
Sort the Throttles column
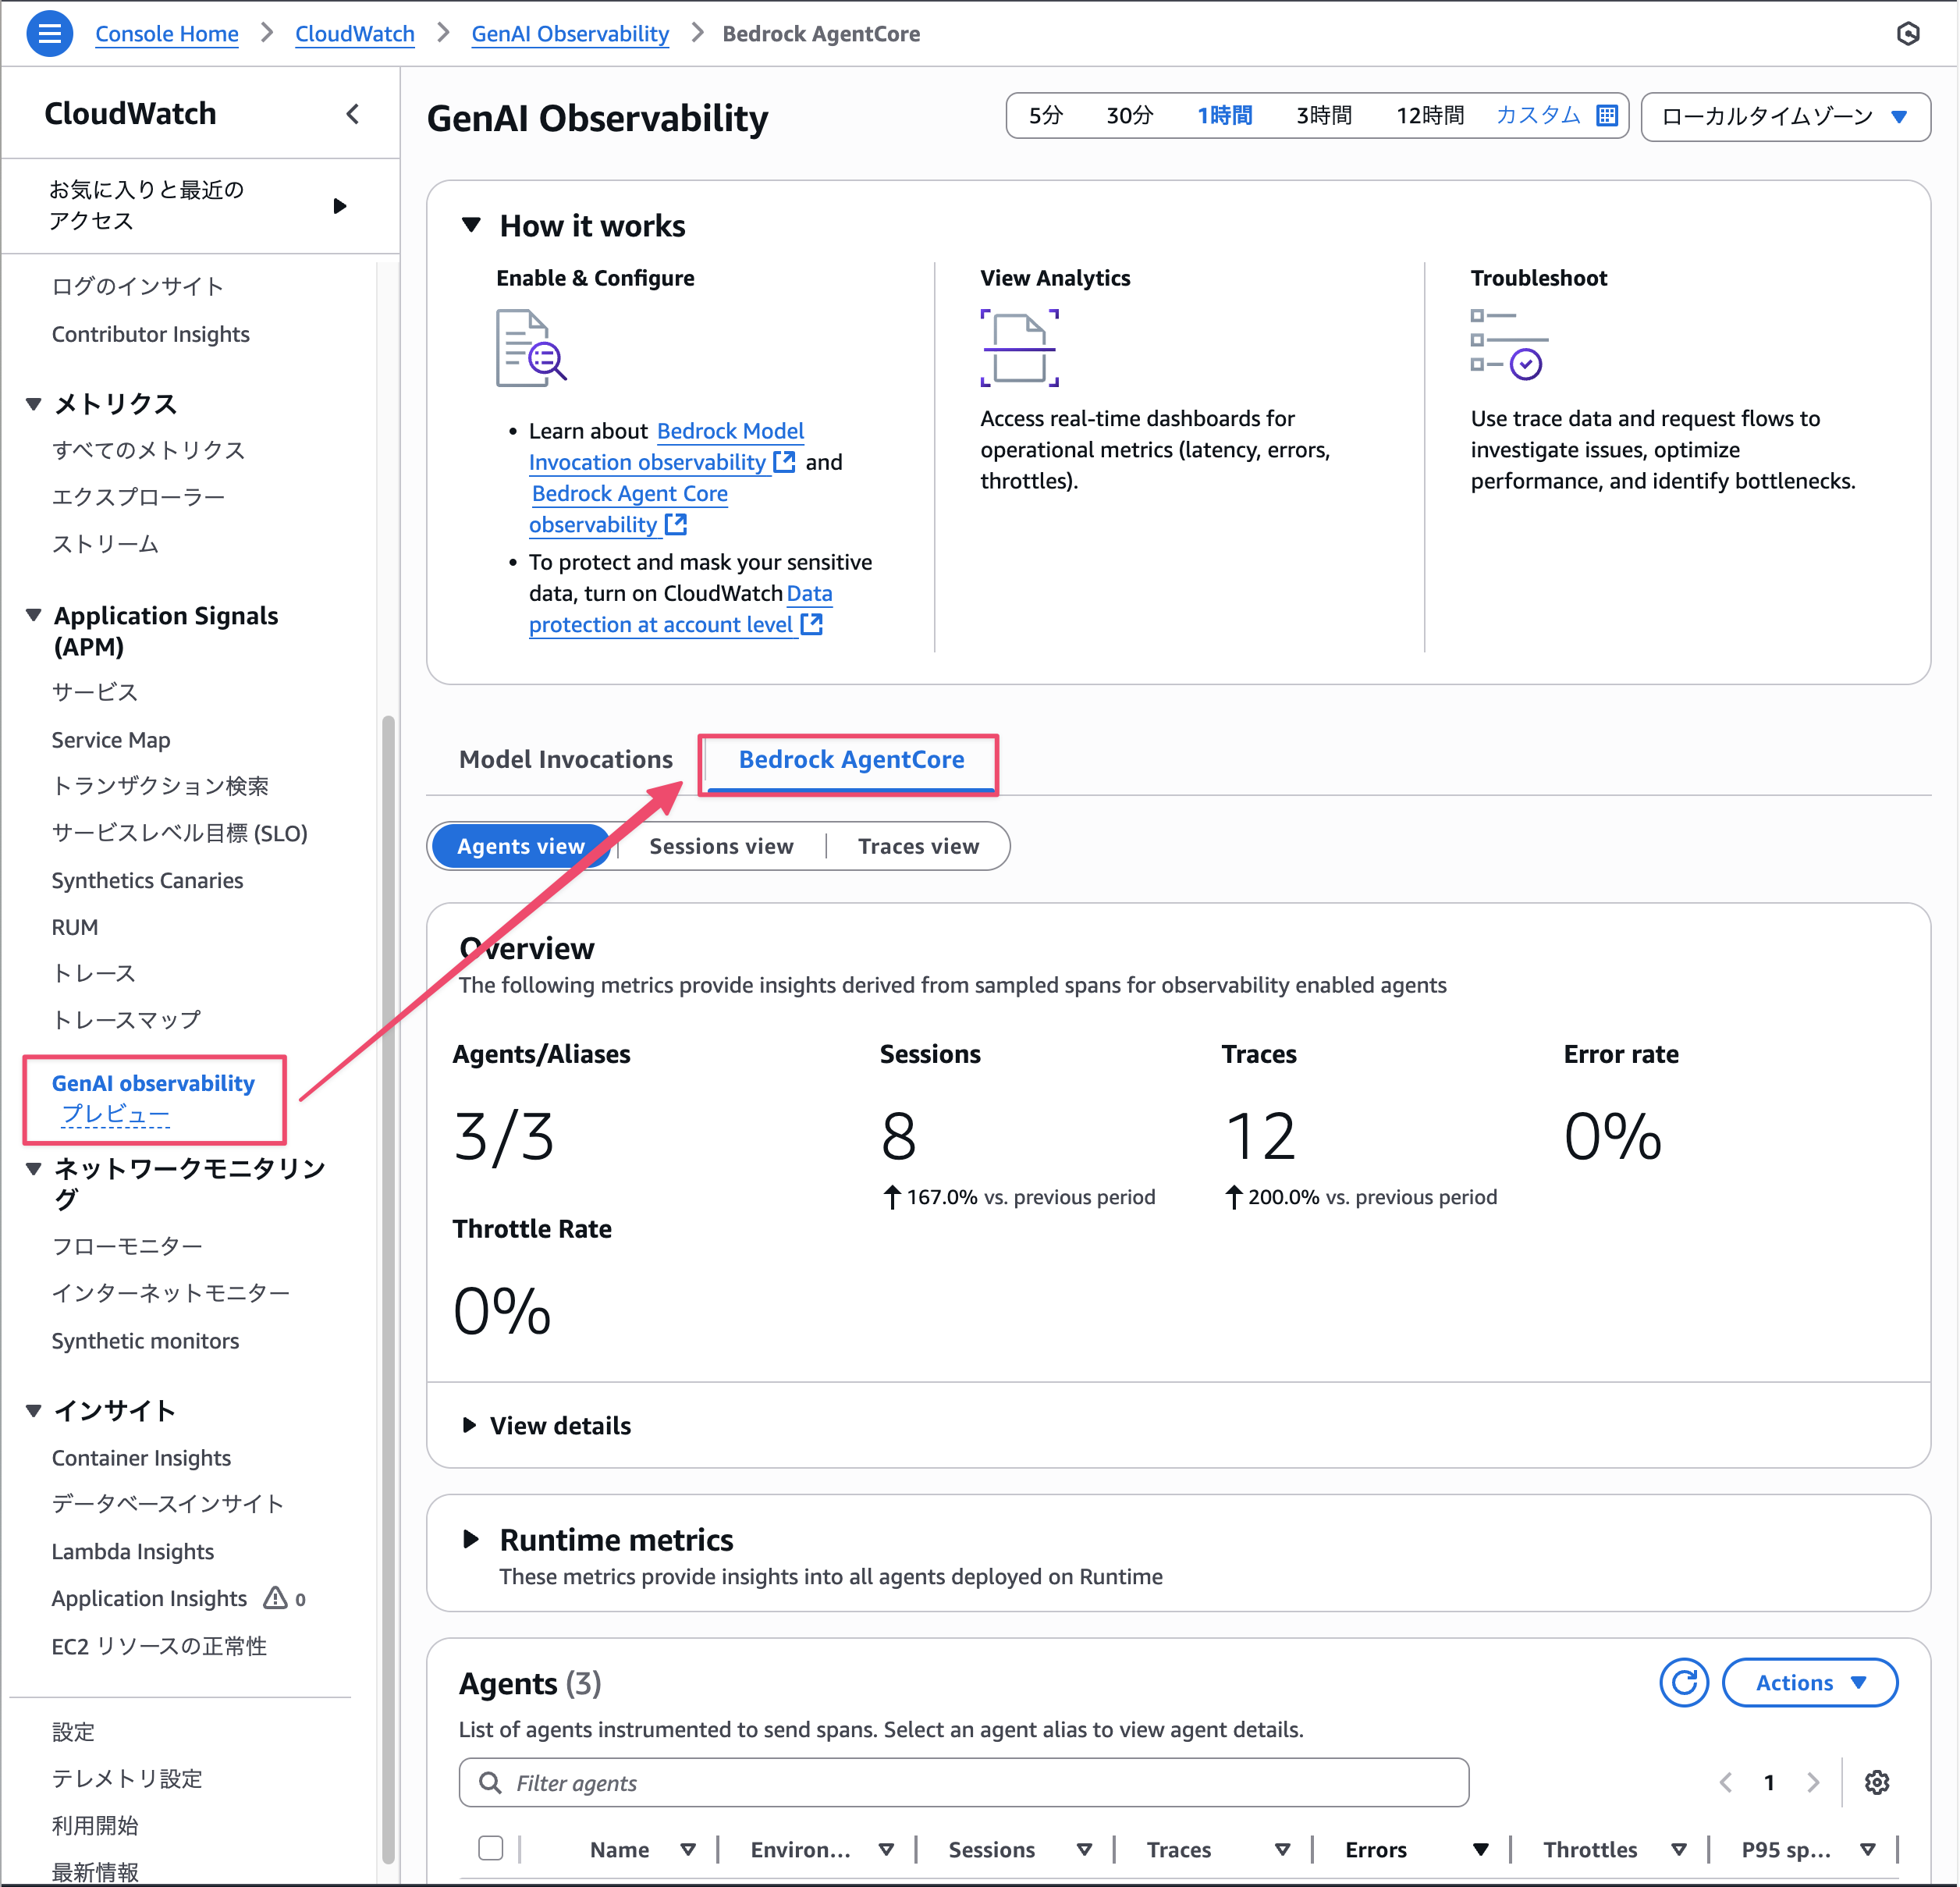(x=1679, y=1850)
